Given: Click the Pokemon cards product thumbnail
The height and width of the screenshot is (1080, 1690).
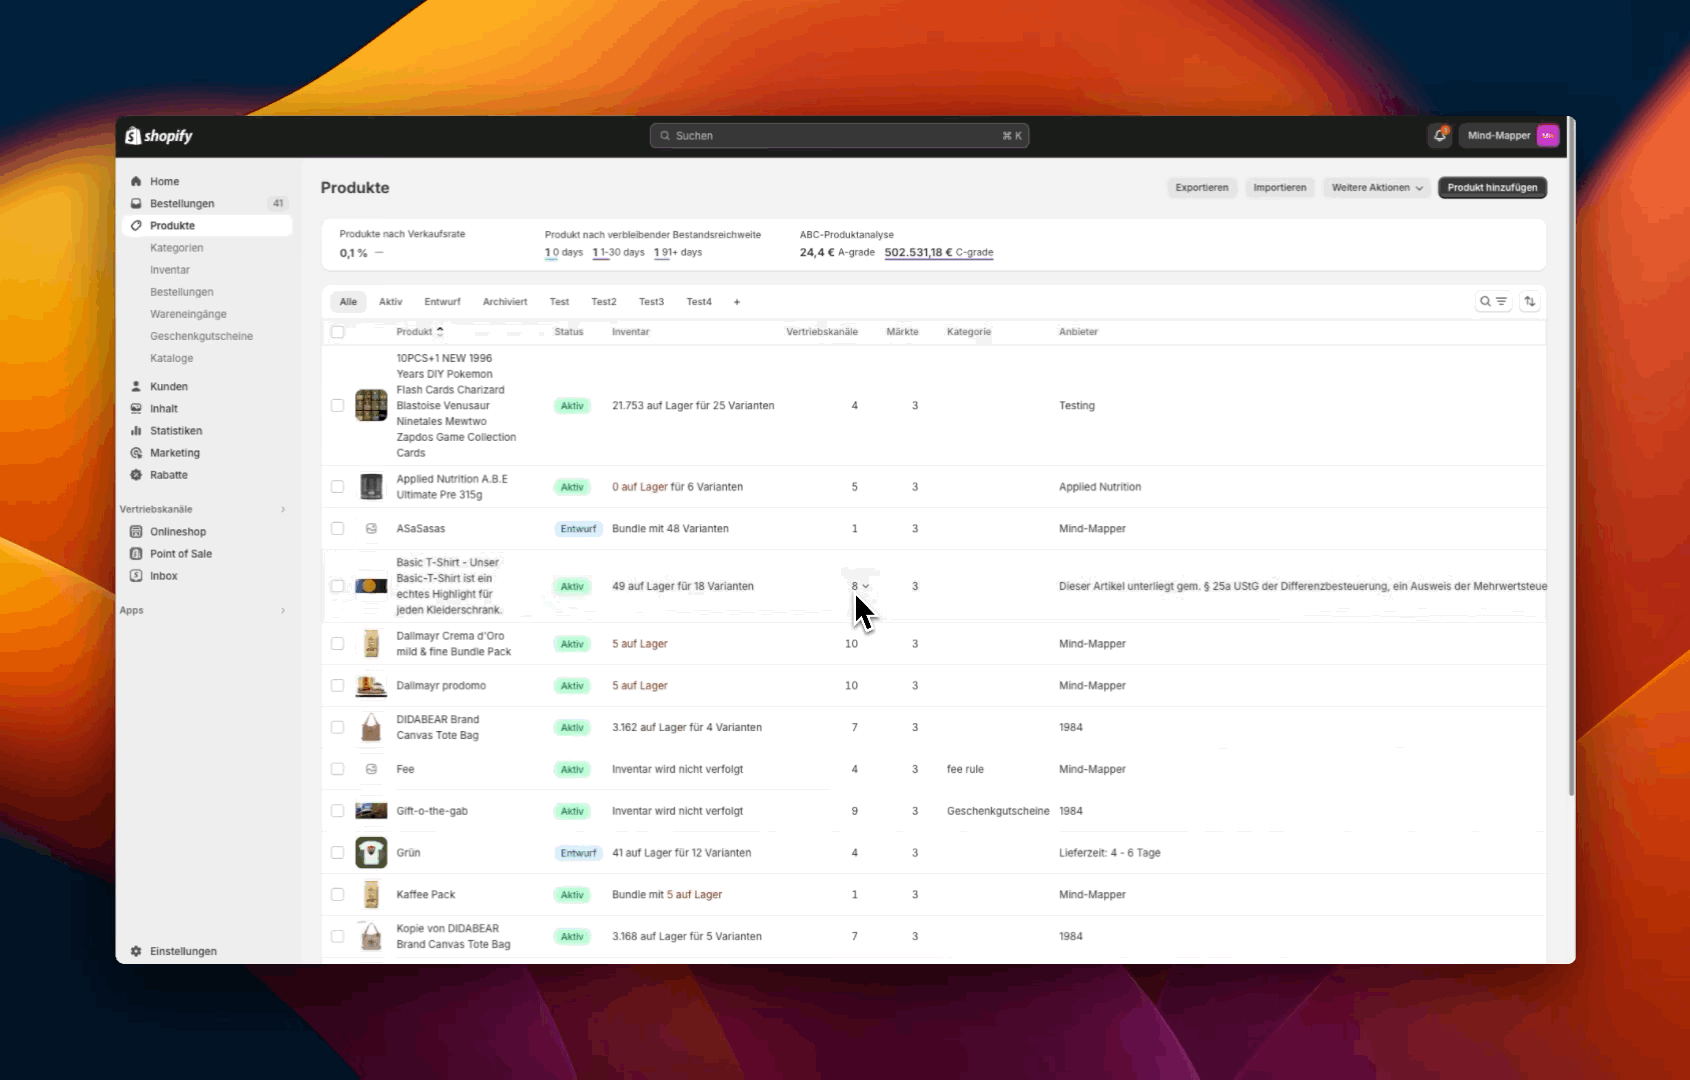Looking at the screenshot, I should point(371,405).
